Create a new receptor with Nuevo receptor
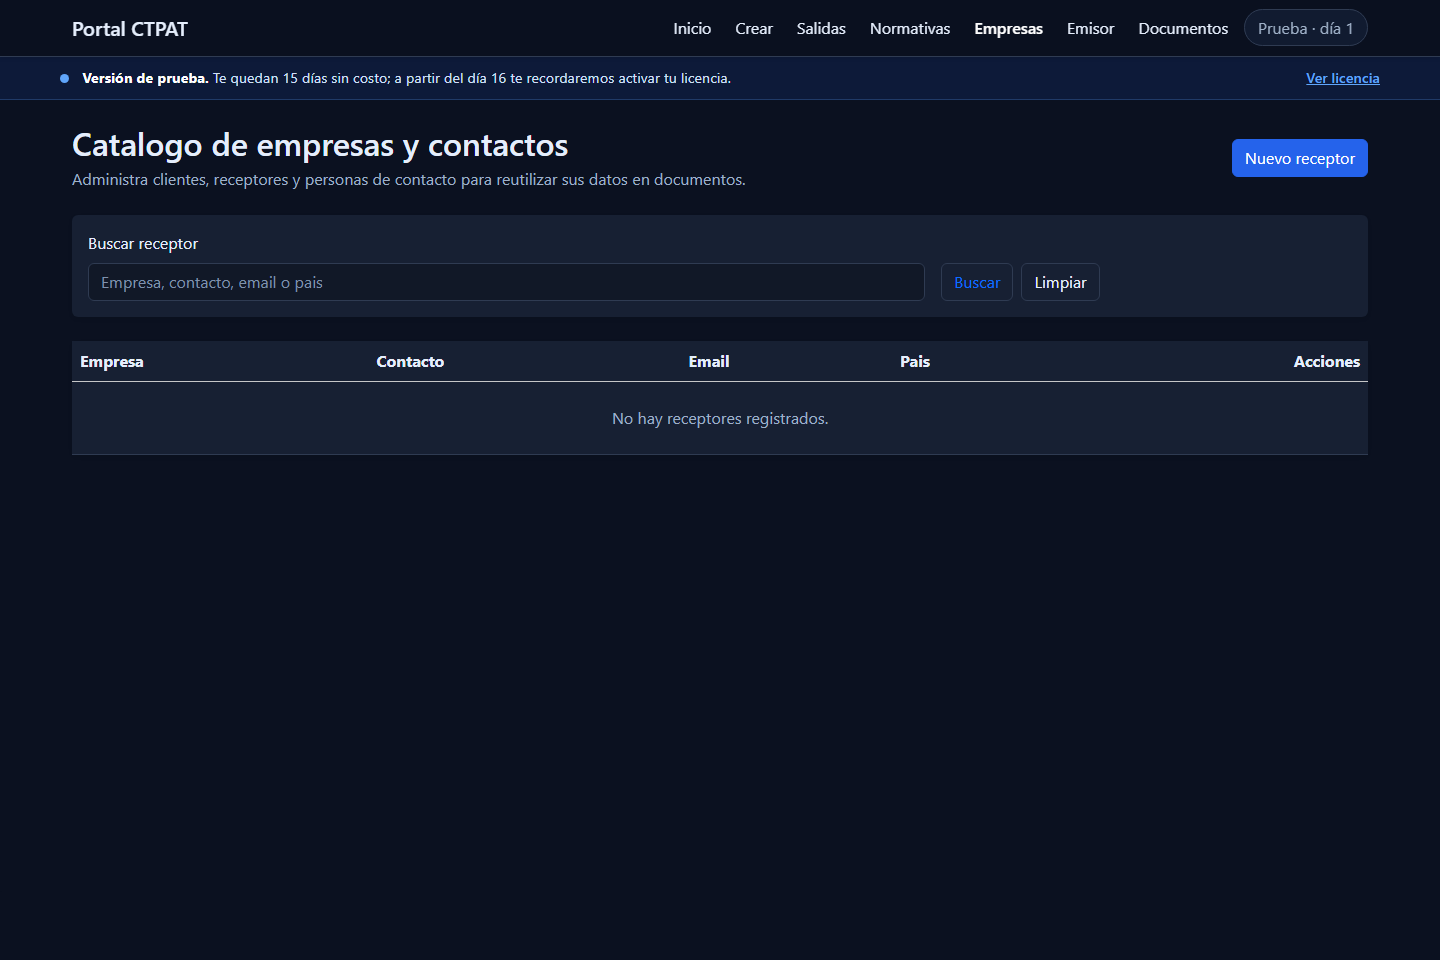The height and width of the screenshot is (960, 1440). click(1300, 158)
